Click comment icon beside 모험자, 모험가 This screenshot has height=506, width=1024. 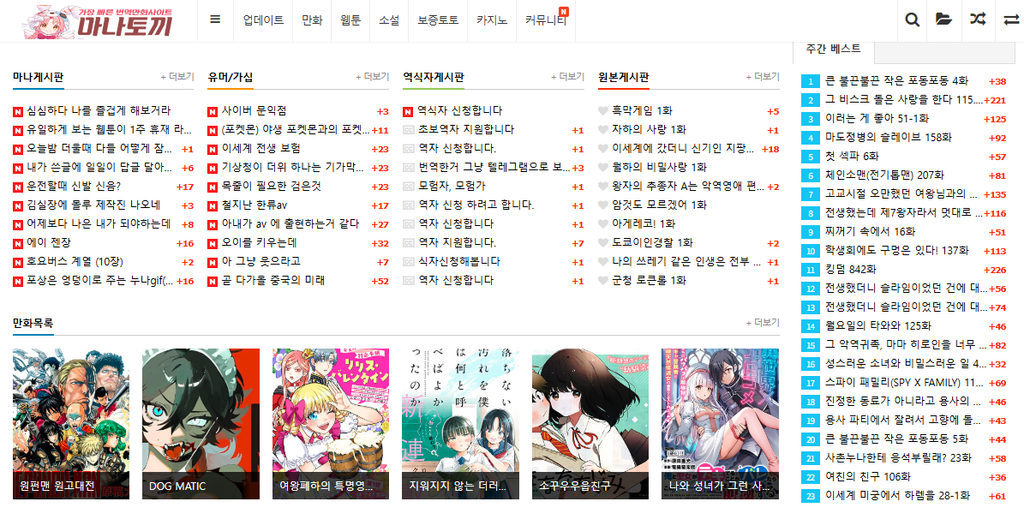409,186
